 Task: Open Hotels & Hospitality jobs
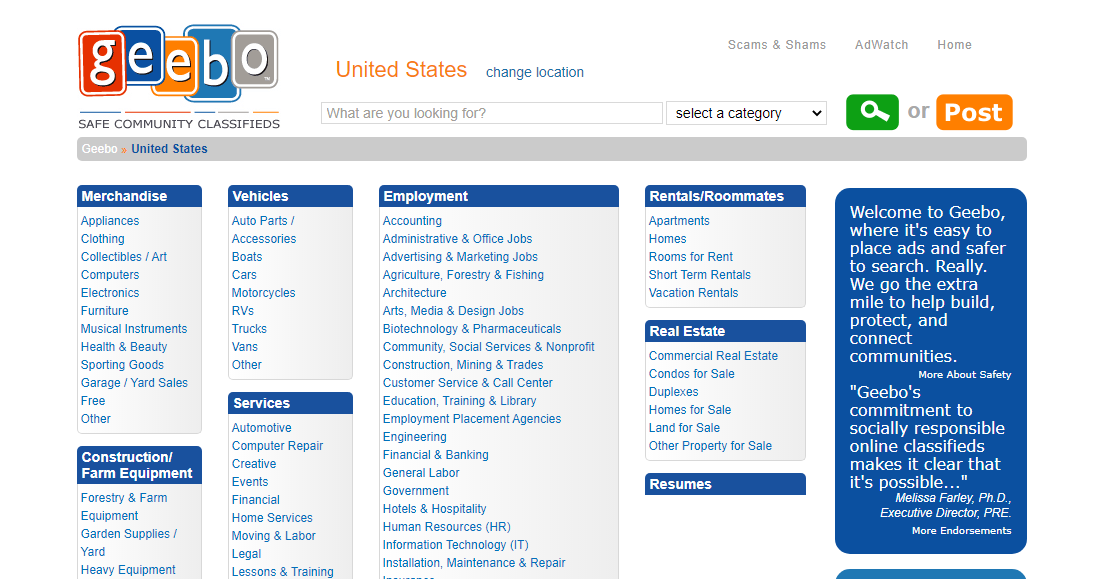[x=434, y=509]
